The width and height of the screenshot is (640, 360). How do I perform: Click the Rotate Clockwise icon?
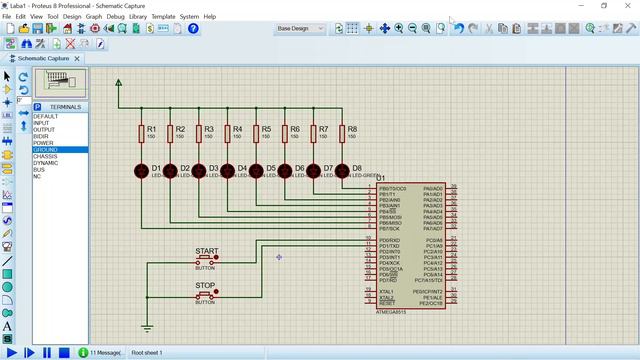23,77
